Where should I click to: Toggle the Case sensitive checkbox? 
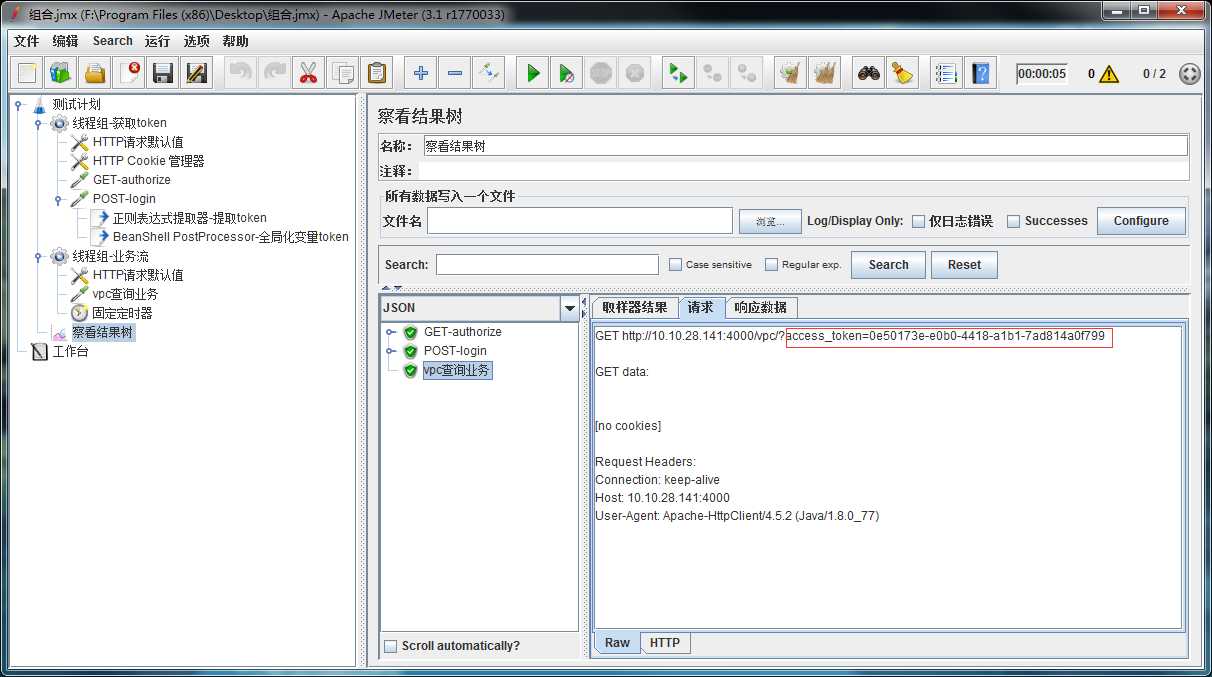point(675,265)
